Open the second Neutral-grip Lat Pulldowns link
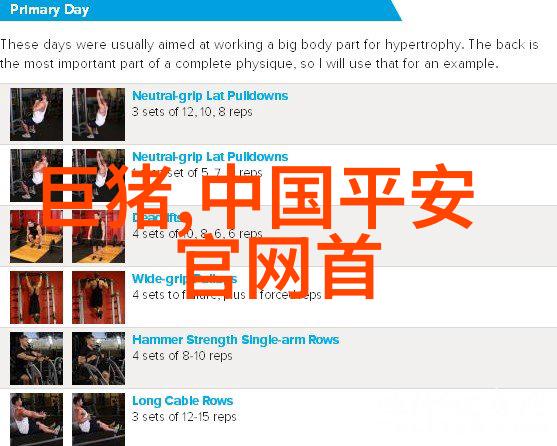This screenshot has height=446, width=557. tap(210, 157)
